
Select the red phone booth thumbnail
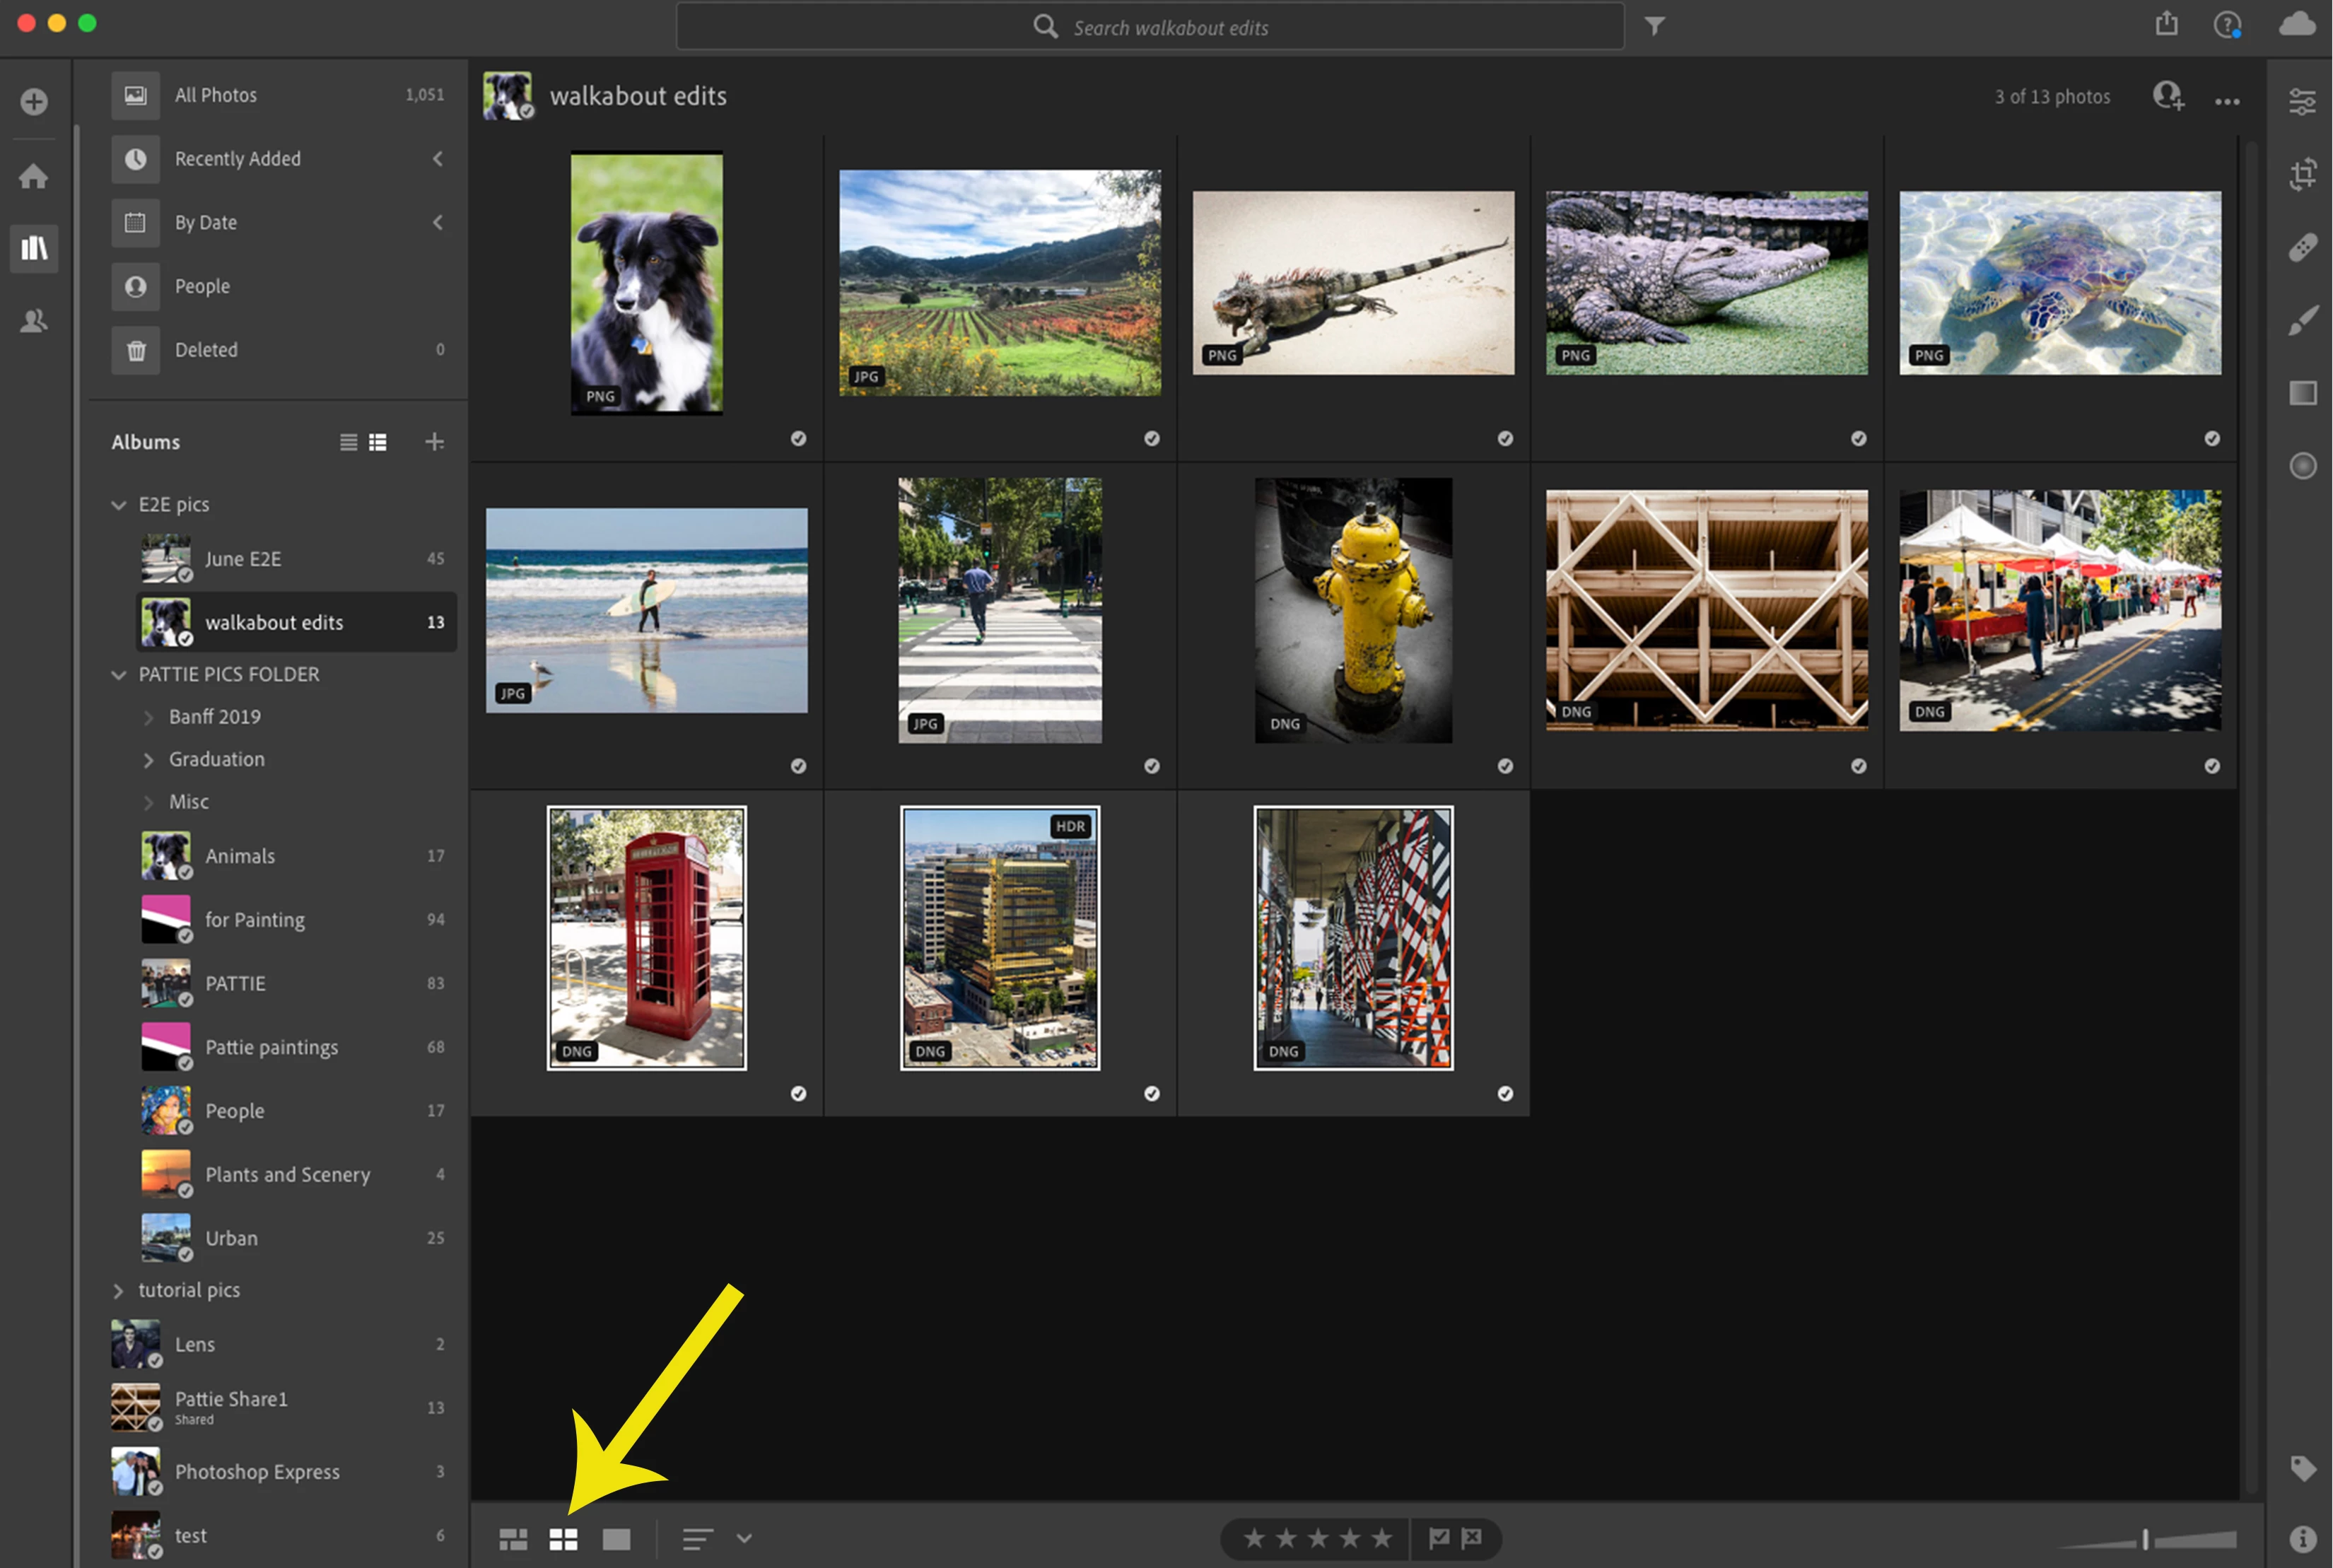pyautogui.click(x=646, y=938)
